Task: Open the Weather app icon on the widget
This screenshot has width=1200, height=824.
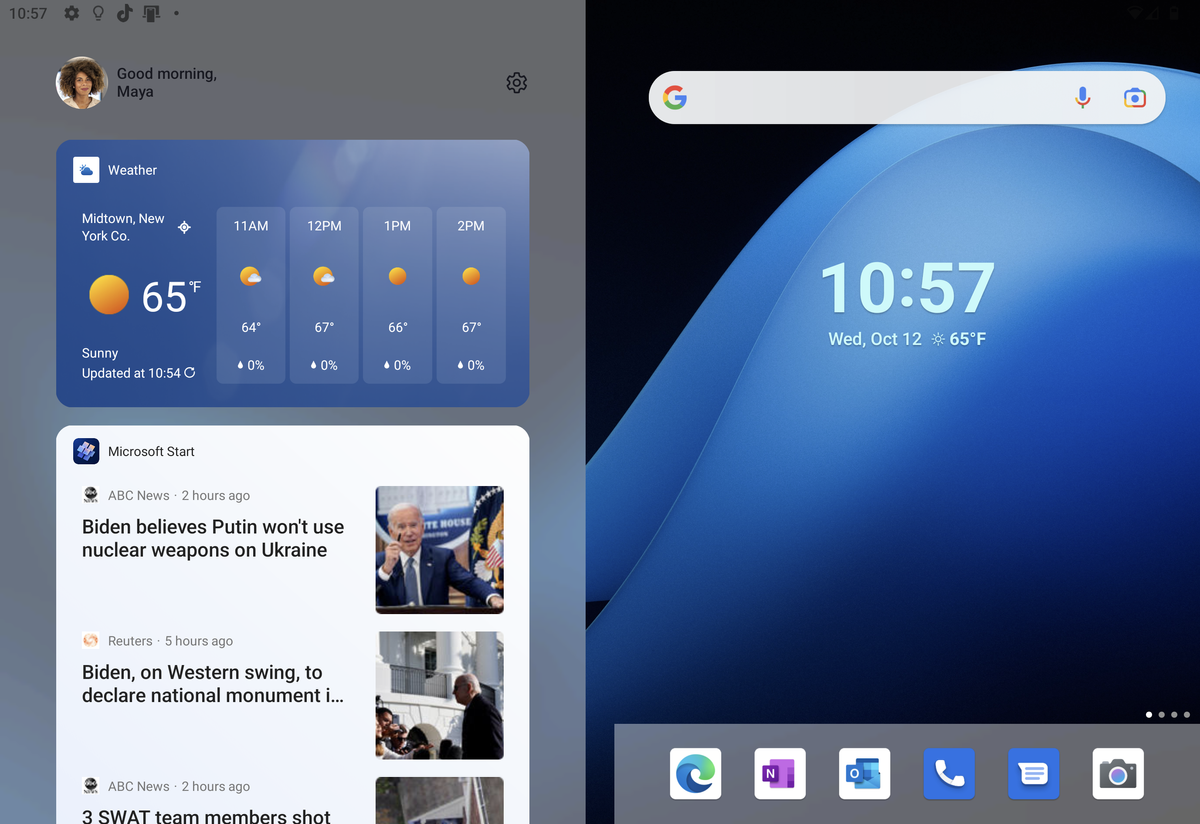Action: tap(86, 169)
